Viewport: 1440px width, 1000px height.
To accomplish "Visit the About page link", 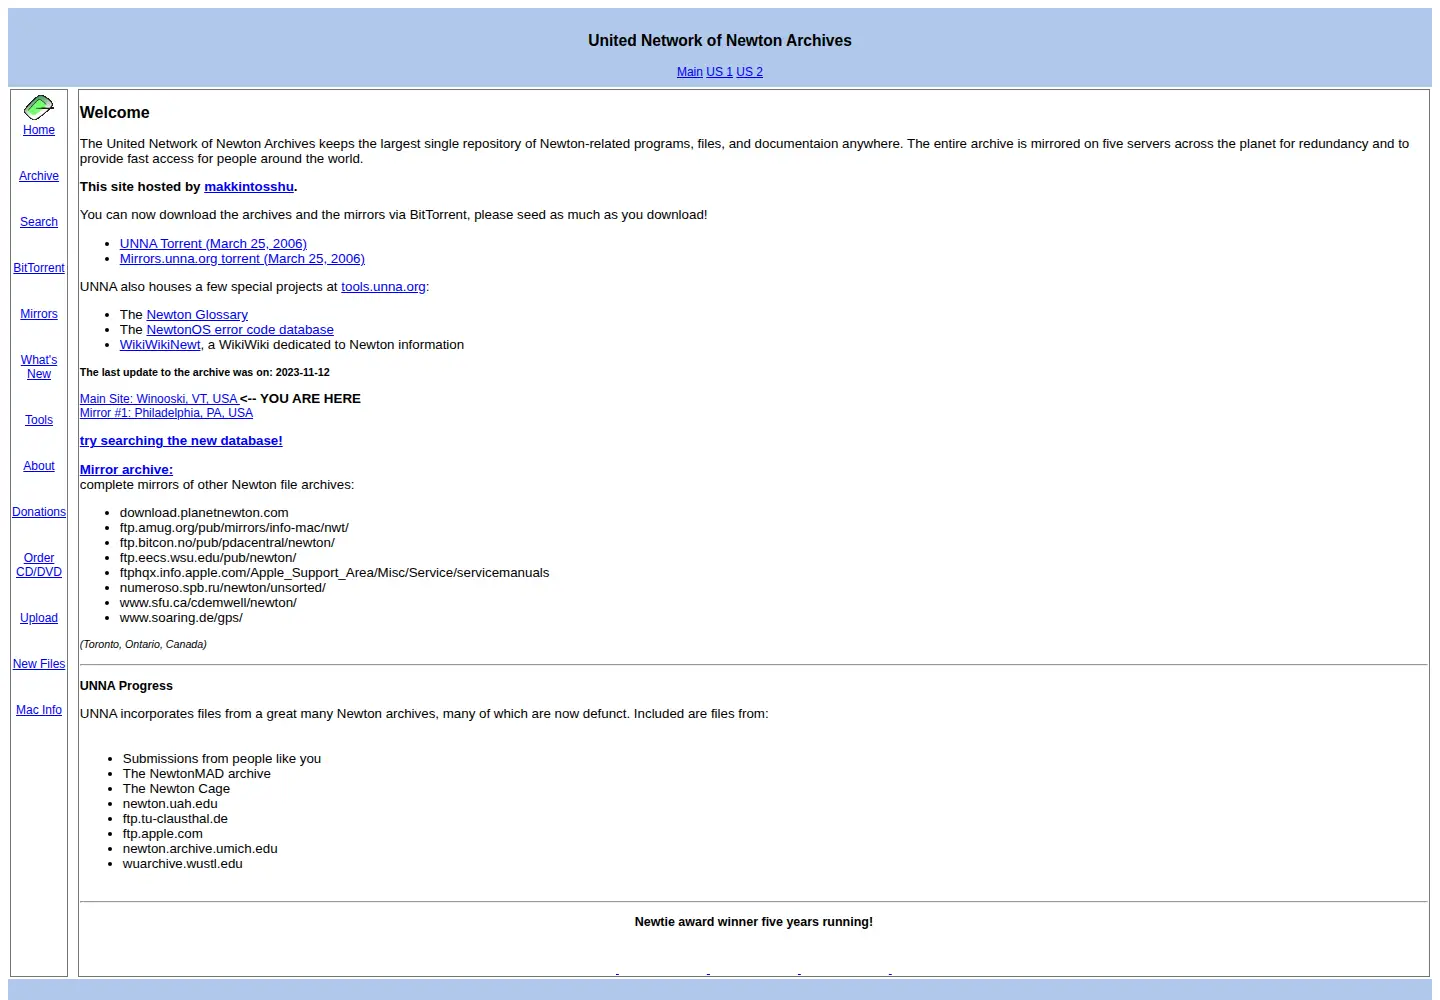I will point(39,466).
